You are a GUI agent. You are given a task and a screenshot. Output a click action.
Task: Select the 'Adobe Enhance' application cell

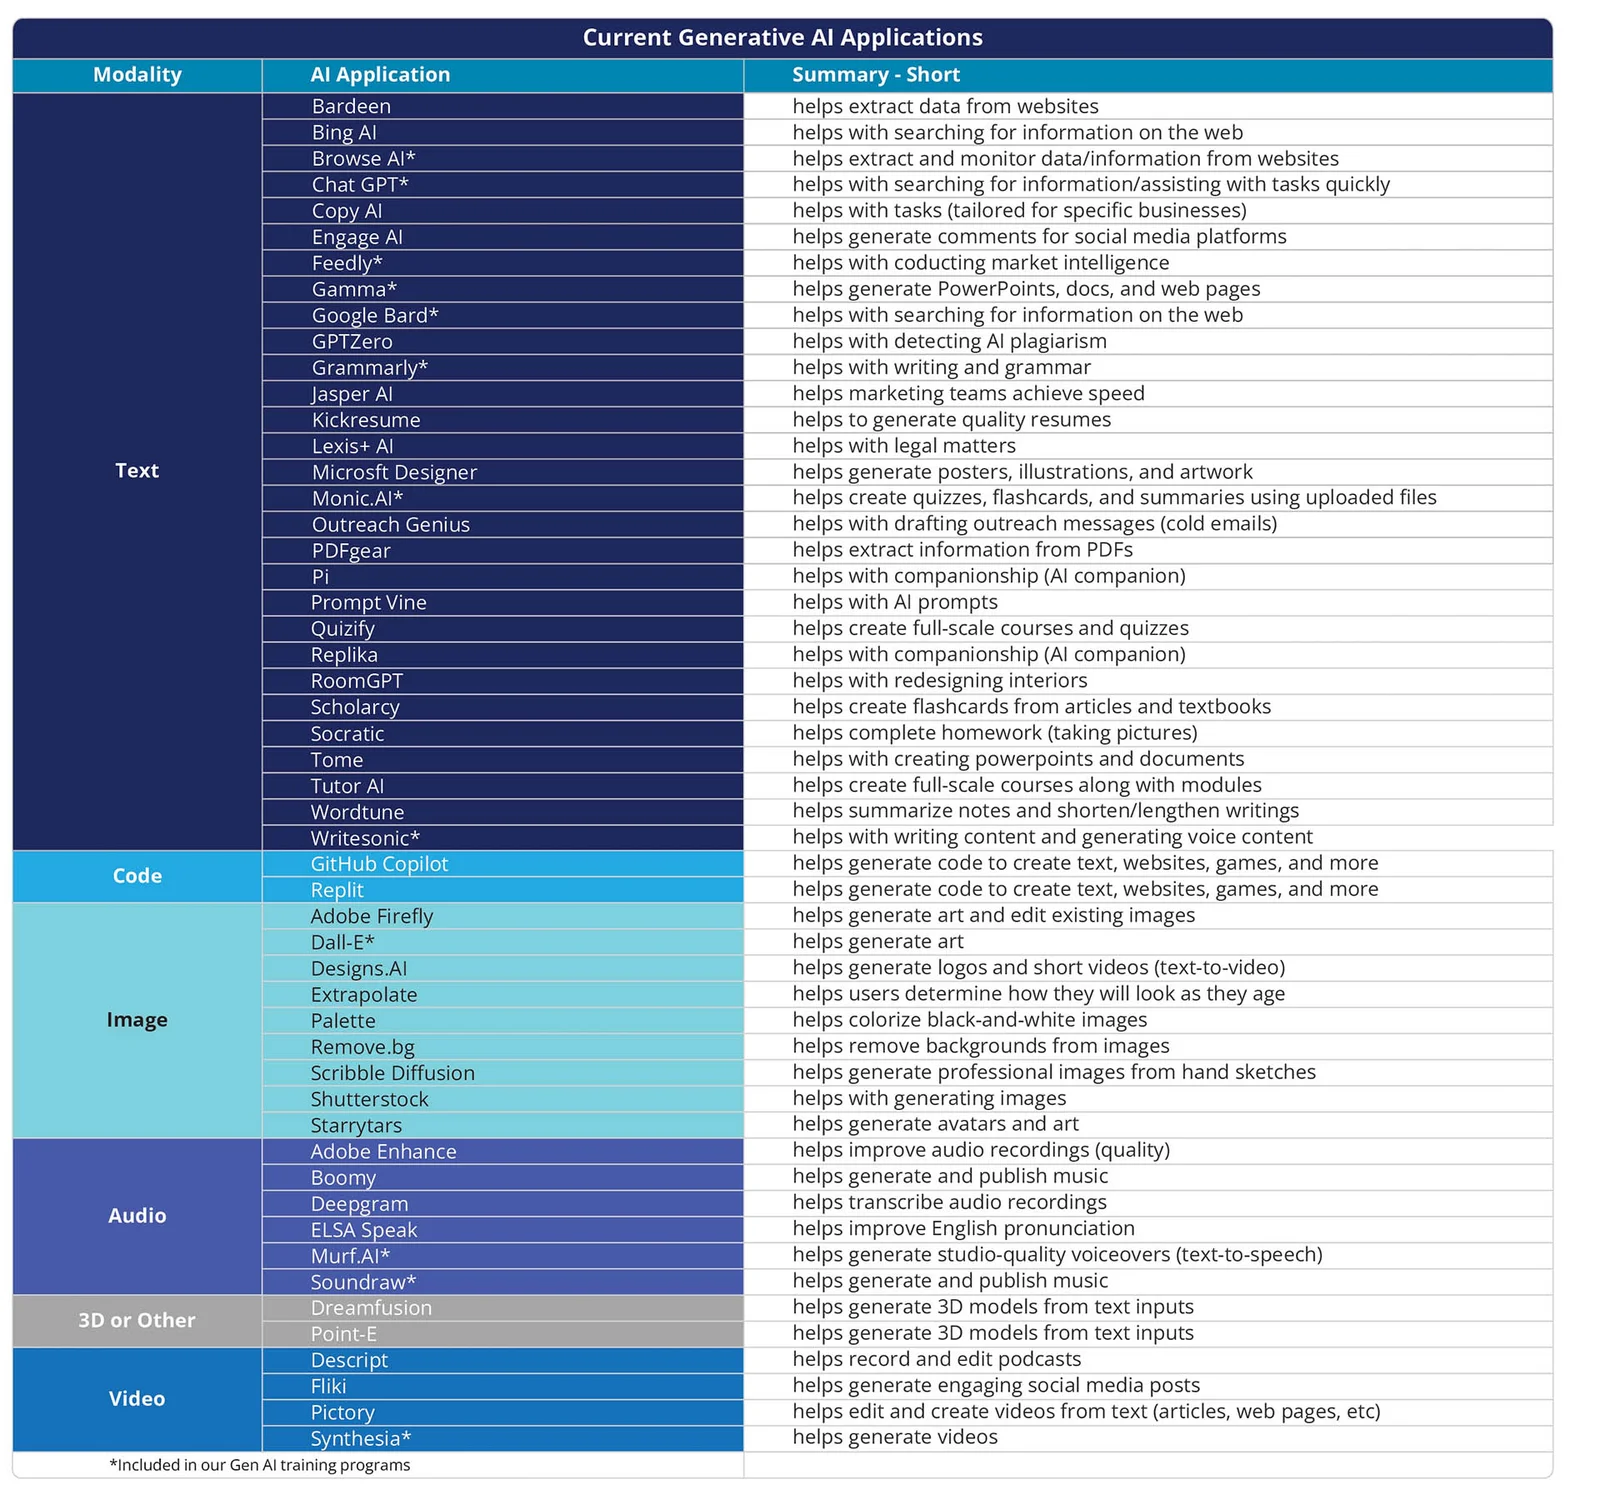coord(503,1151)
